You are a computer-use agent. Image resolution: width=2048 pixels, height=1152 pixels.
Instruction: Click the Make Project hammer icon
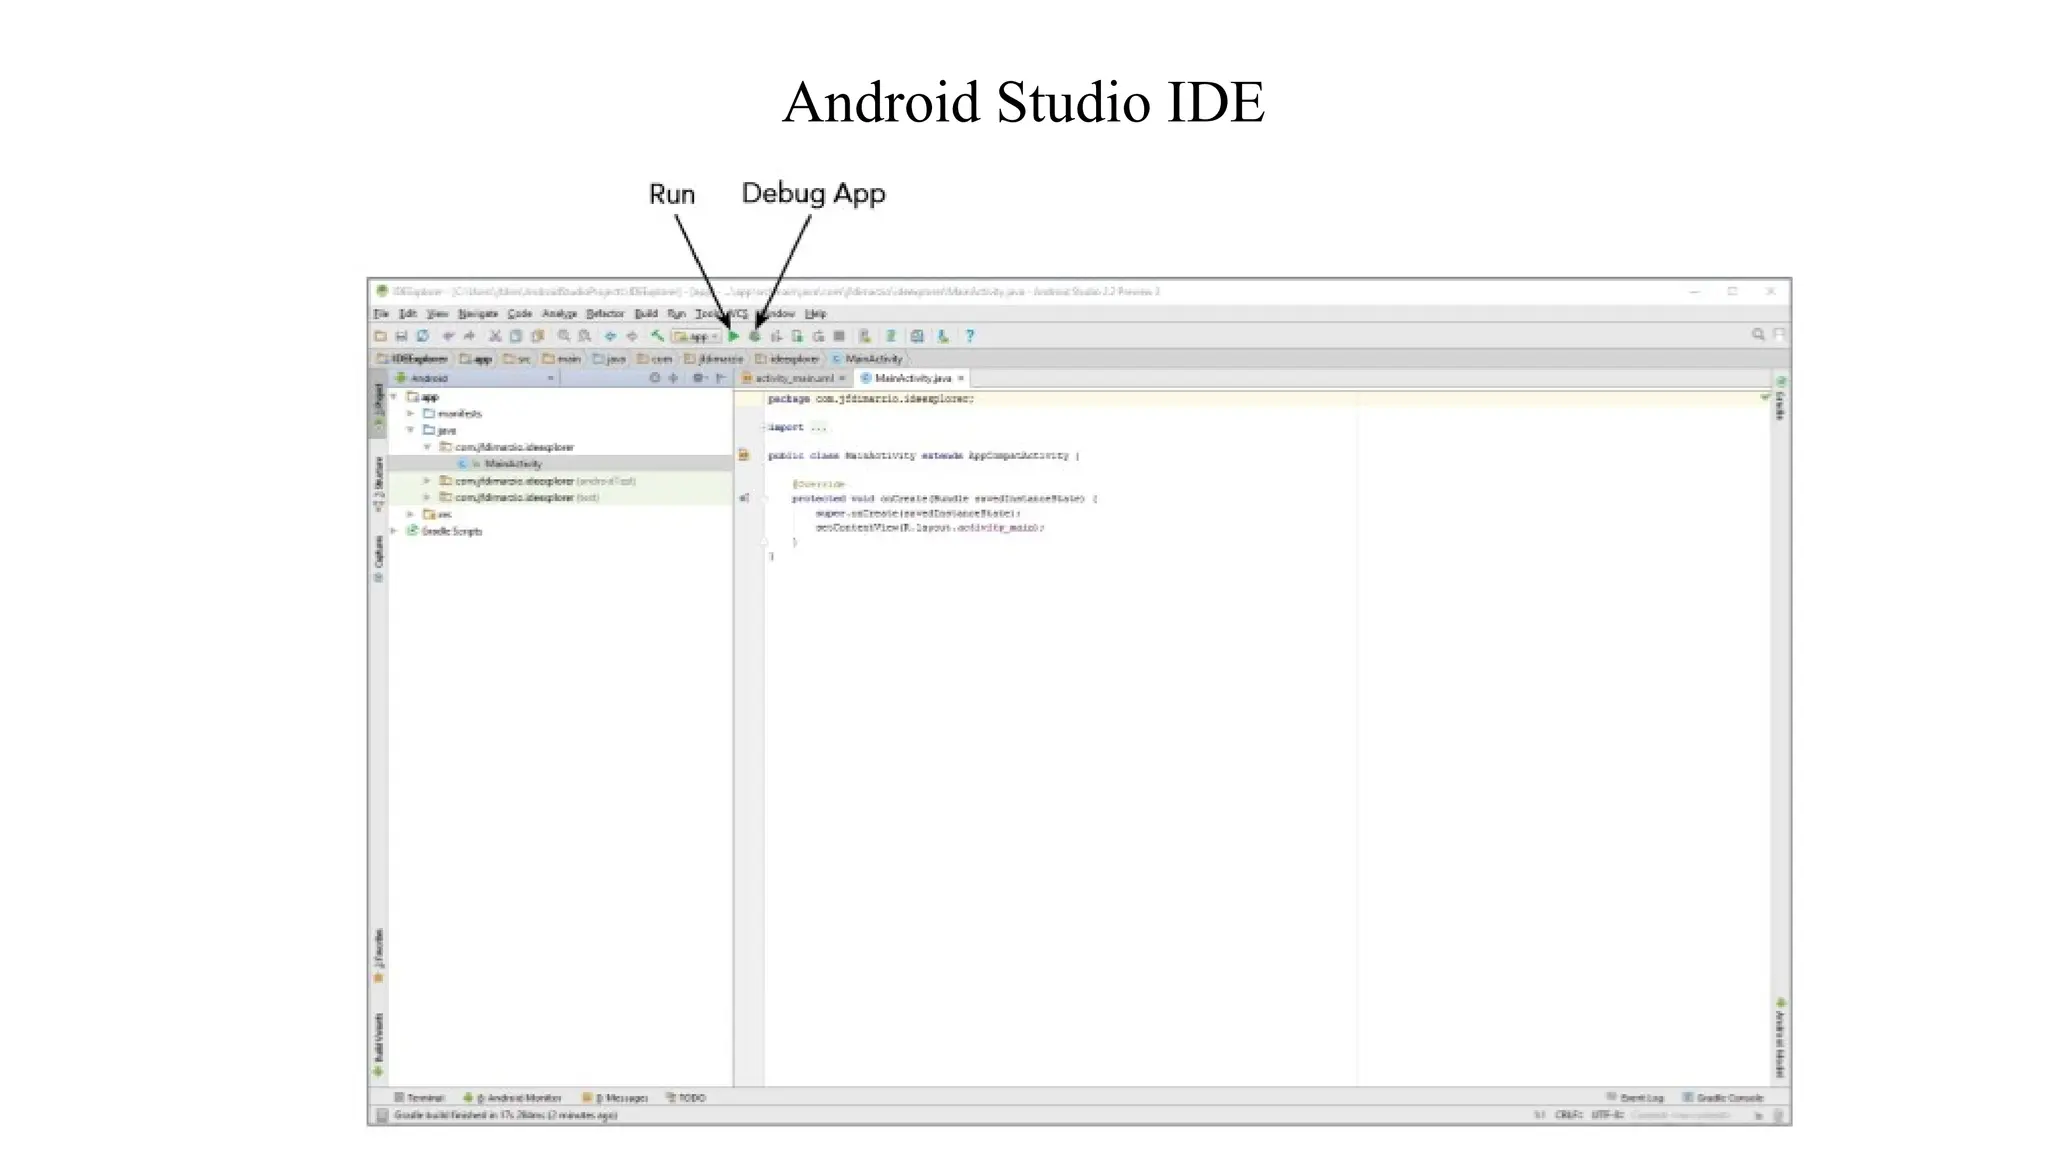[657, 337]
